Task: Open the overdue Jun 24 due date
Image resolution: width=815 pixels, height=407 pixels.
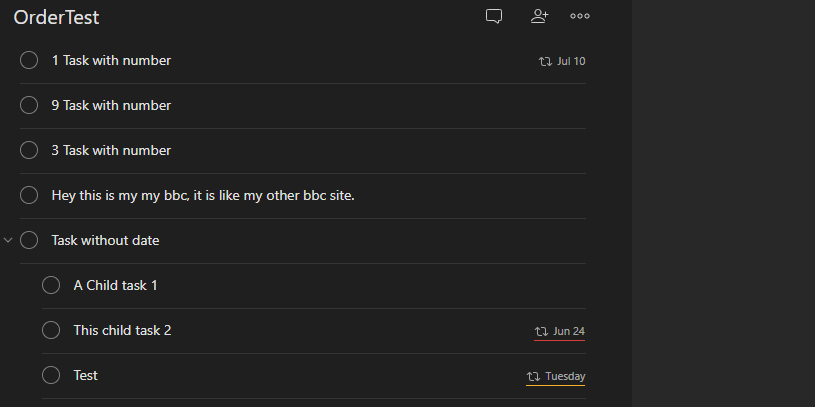Action: tap(569, 331)
